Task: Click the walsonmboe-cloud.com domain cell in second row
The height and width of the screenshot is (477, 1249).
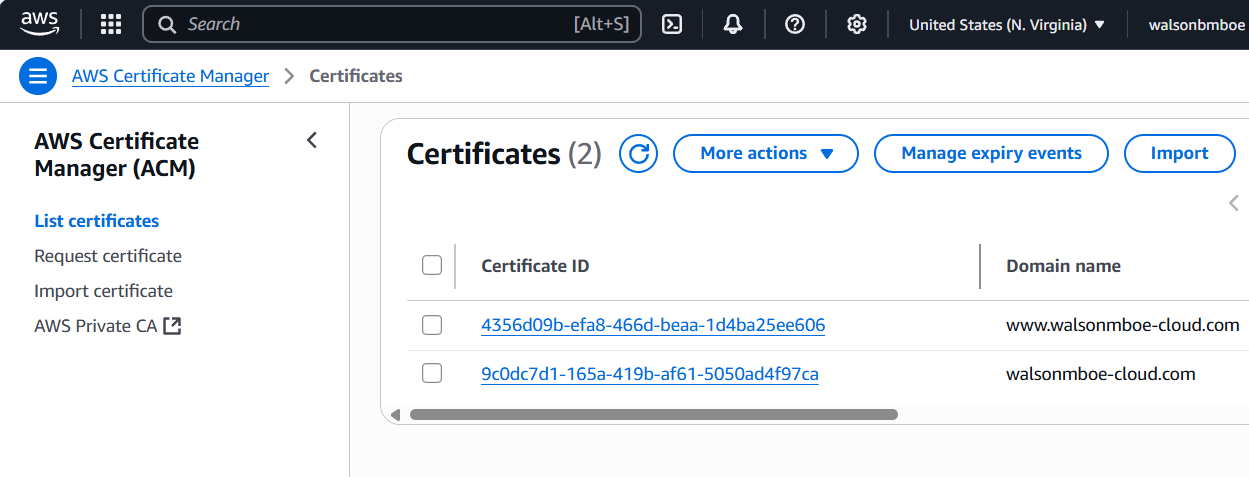Action: 1101,374
